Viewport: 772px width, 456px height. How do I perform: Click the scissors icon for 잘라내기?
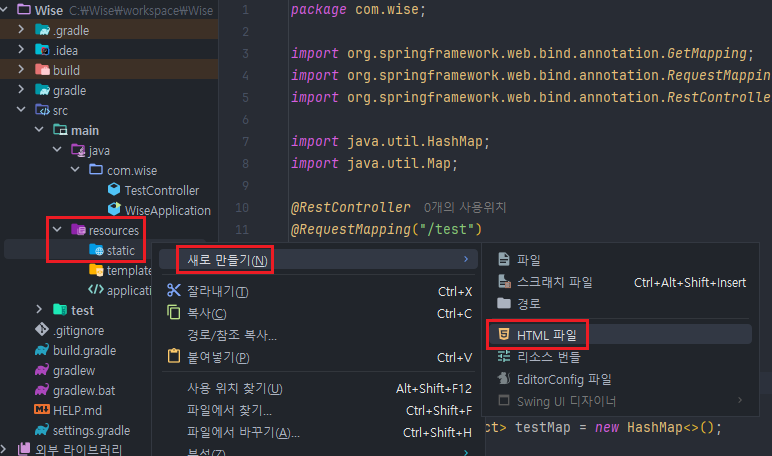pos(173,290)
